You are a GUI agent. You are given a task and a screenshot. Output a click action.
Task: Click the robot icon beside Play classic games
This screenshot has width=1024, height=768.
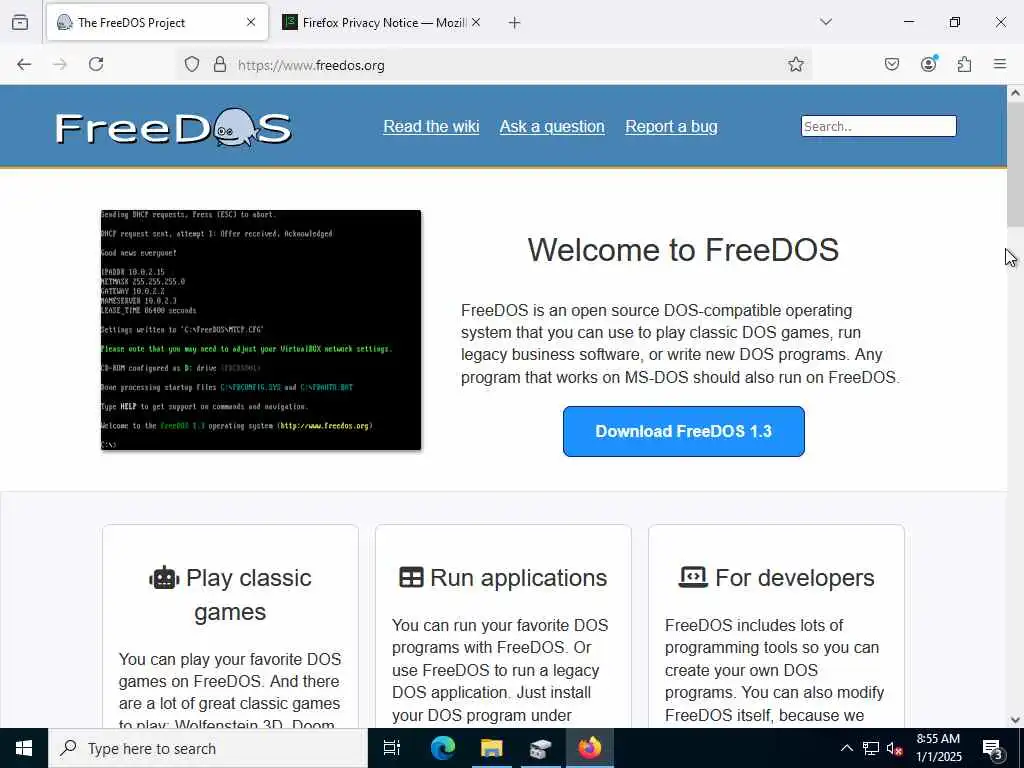pyautogui.click(x=164, y=578)
